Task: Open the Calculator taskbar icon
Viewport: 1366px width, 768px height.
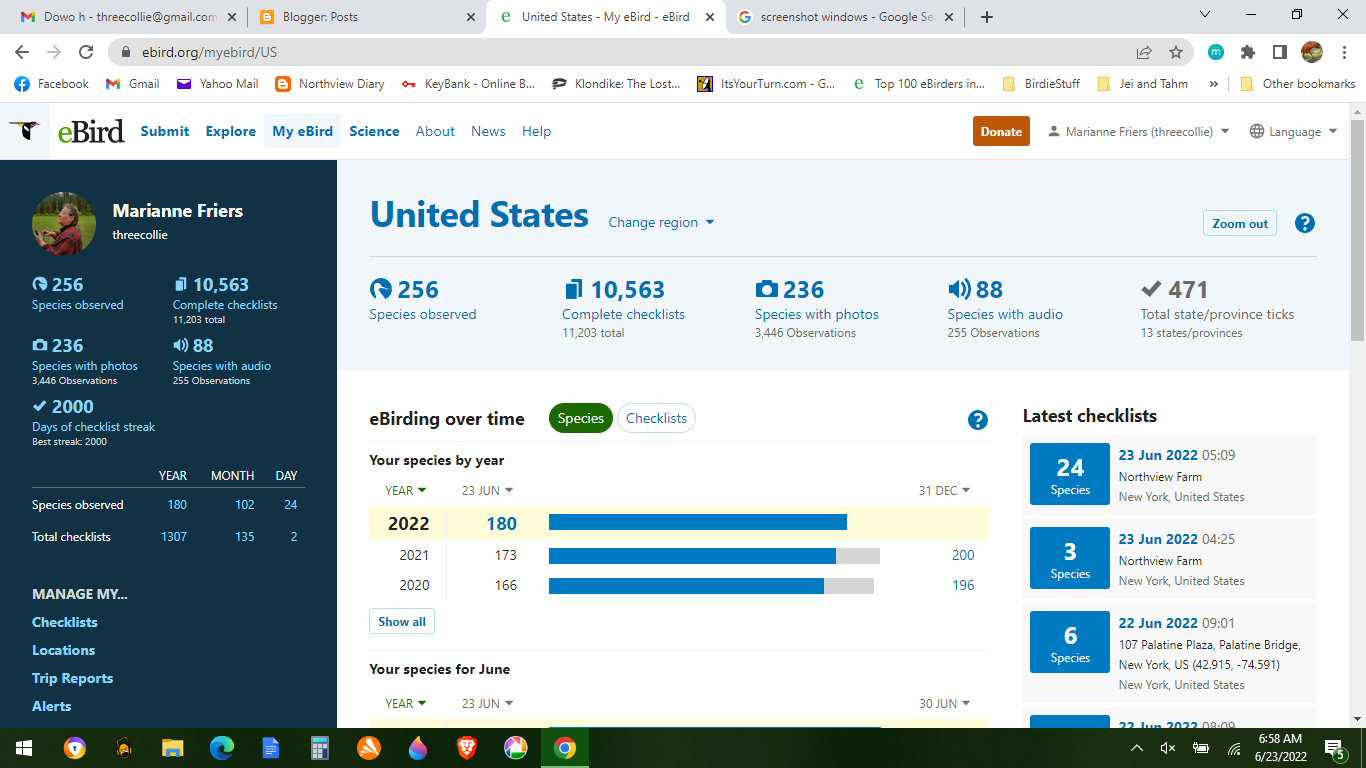Action: click(x=319, y=747)
